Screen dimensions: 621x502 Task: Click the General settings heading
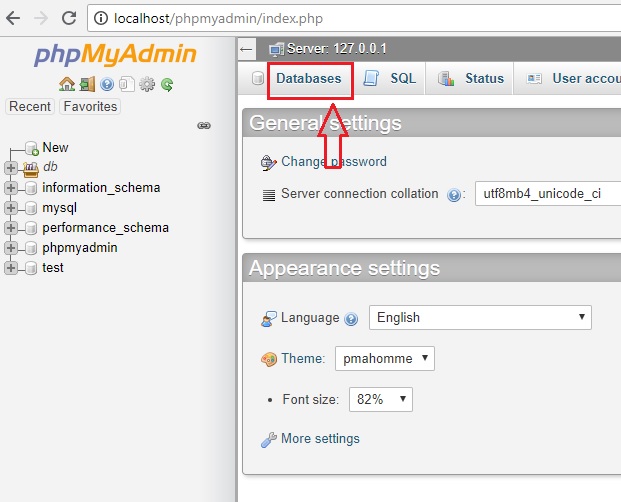[x=325, y=123]
